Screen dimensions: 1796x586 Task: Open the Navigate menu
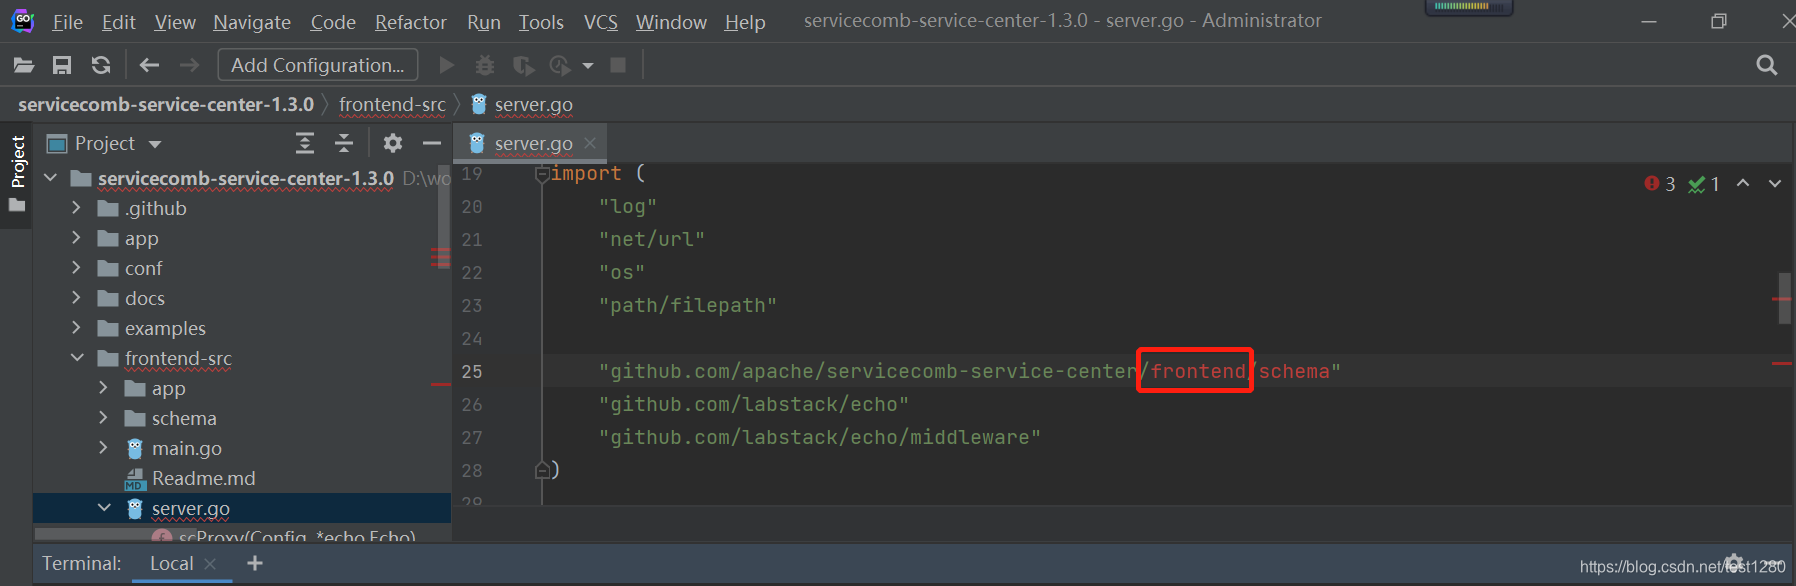tap(252, 22)
